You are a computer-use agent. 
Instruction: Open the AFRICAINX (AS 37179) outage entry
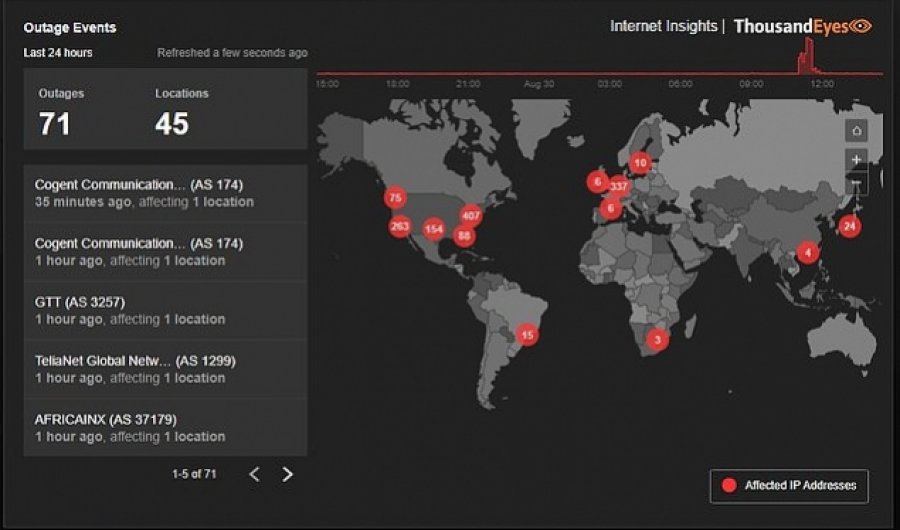point(165,428)
